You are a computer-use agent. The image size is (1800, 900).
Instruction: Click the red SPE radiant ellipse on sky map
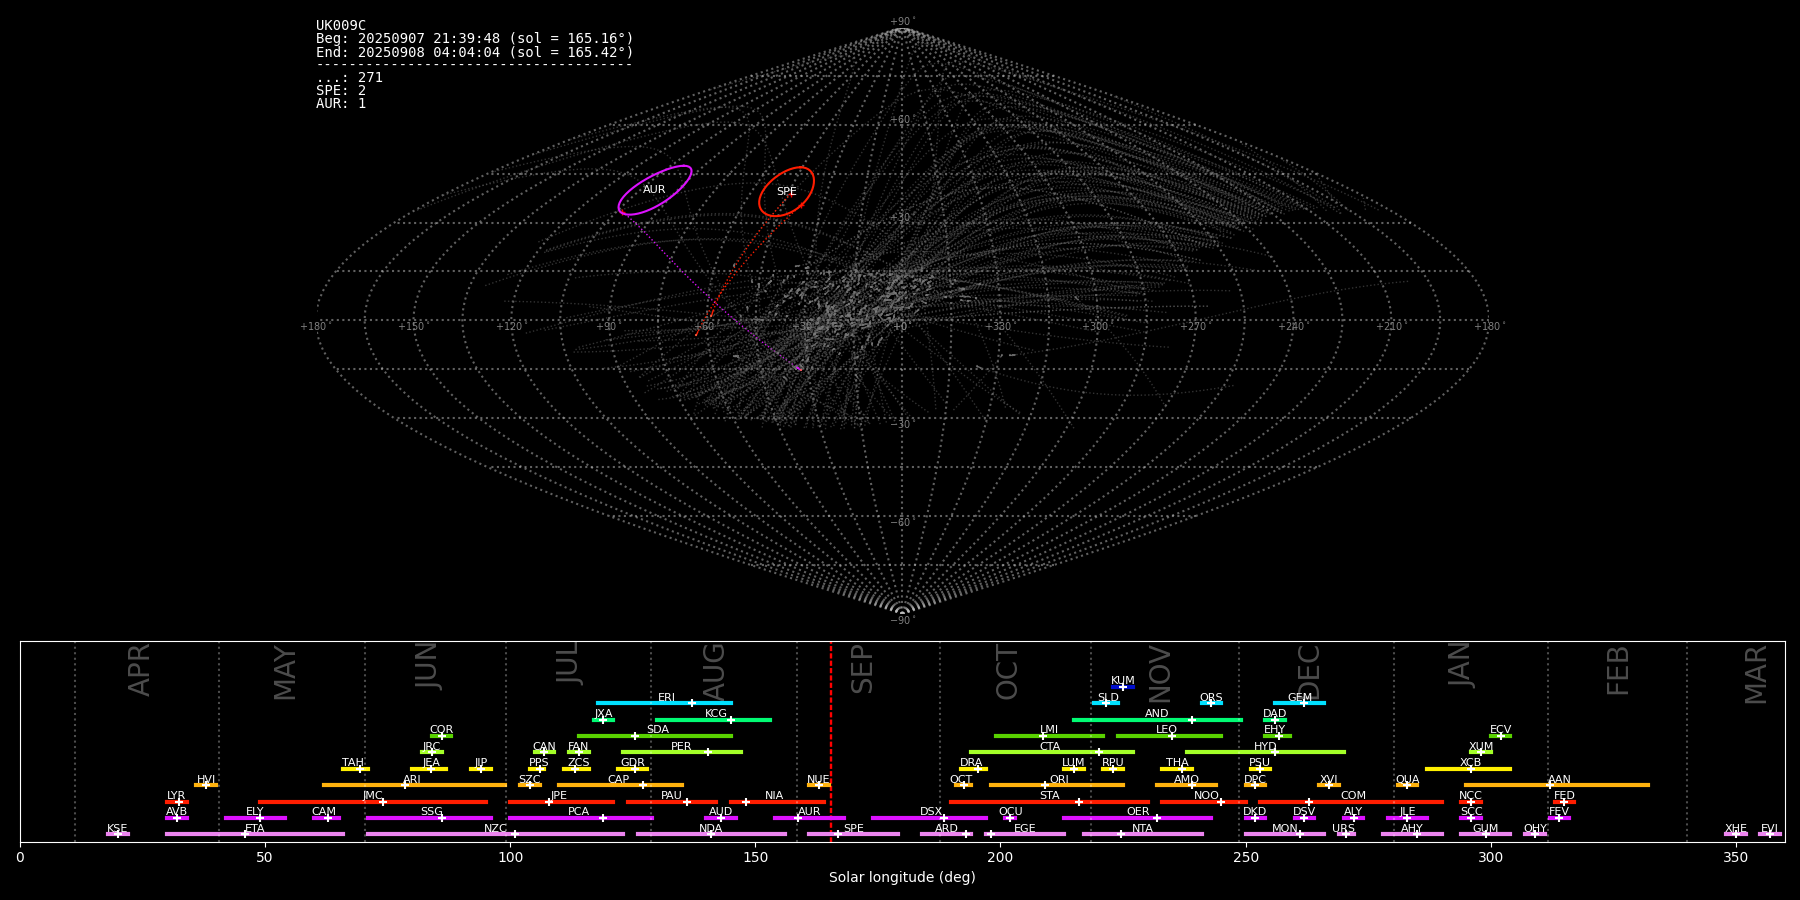coord(787,192)
